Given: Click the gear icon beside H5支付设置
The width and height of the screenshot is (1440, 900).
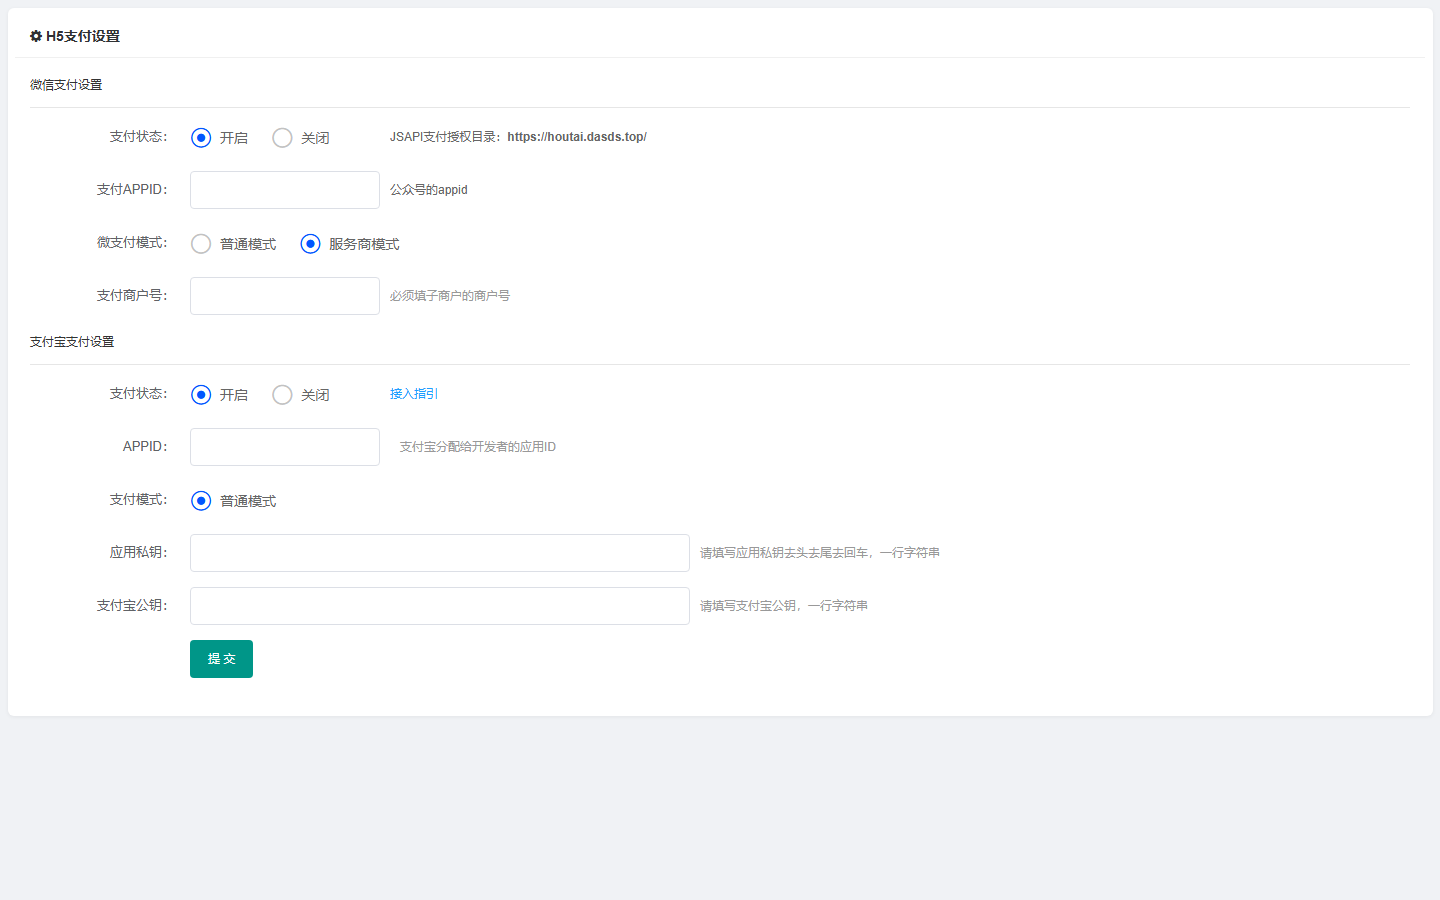Looking at the screenshot, I should tap(36, 36).
